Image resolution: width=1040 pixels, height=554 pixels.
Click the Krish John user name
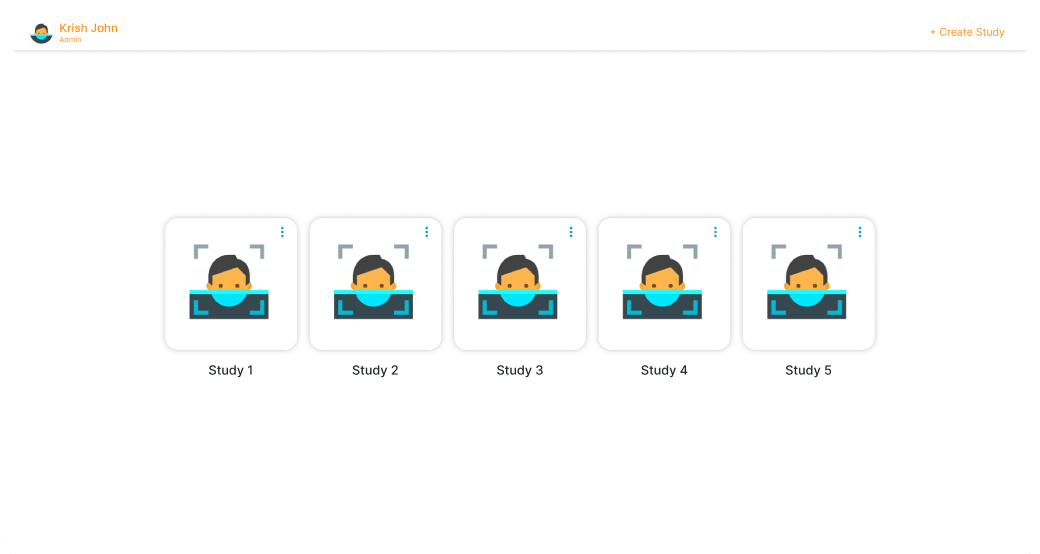click(88, 28)
